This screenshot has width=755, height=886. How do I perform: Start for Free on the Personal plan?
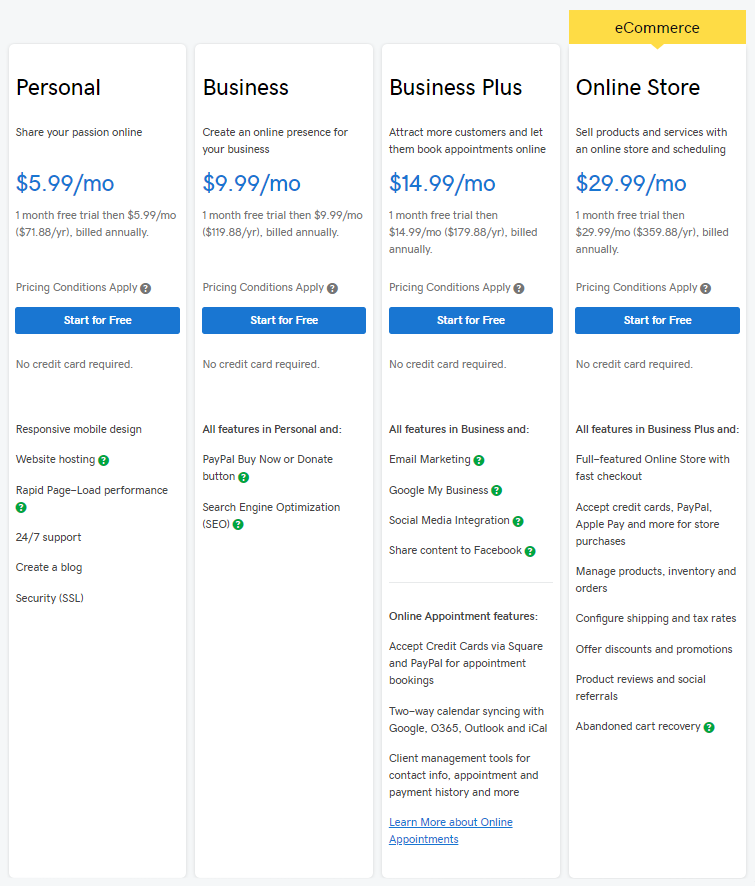pos(97,320)
